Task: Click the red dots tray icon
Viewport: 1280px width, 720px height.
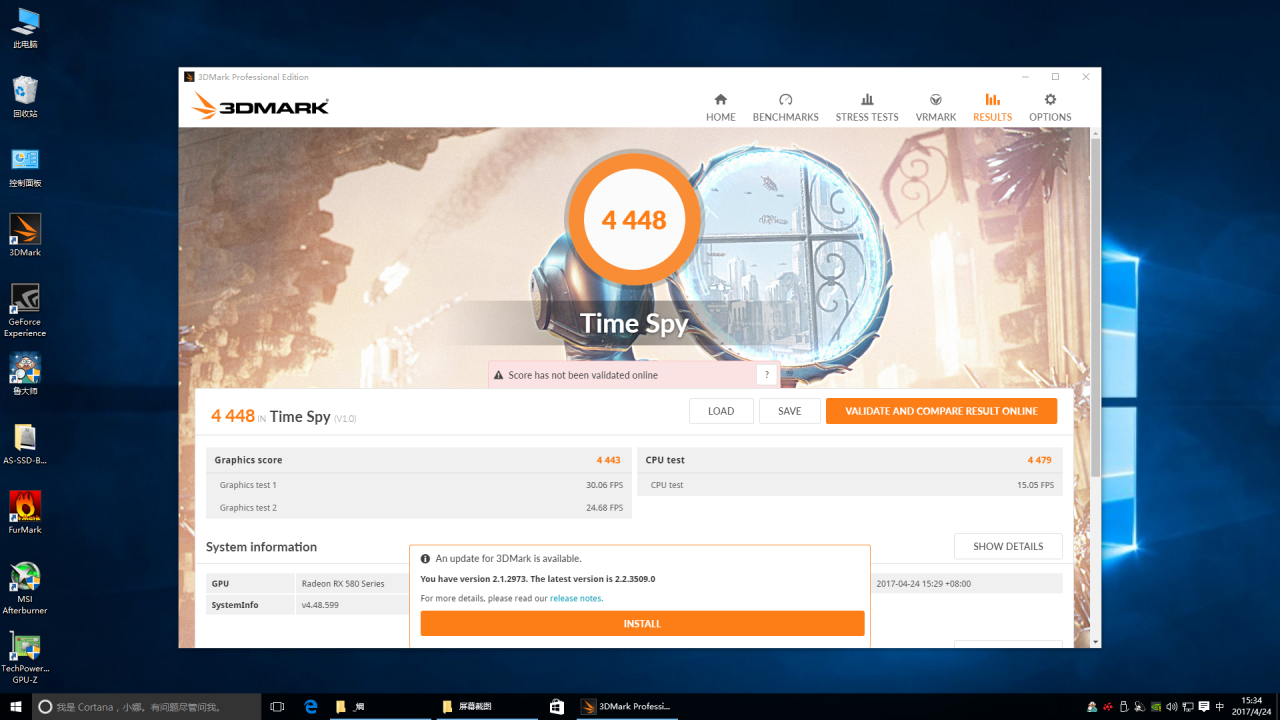Action: 1108,707
